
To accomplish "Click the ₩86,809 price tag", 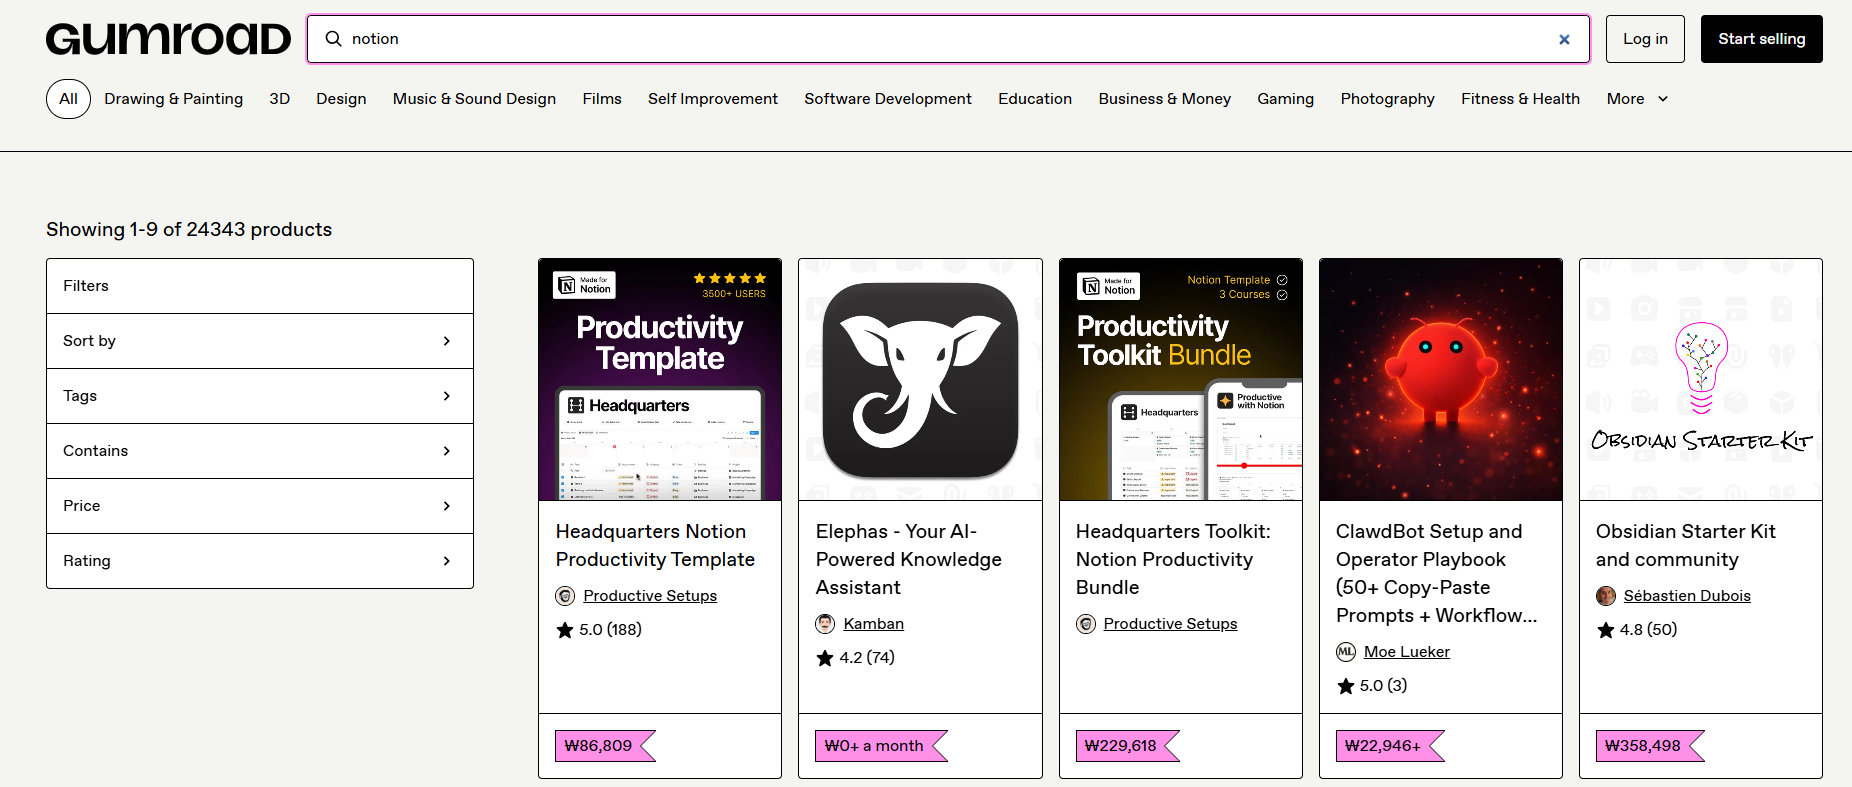I will click(605, 746).
